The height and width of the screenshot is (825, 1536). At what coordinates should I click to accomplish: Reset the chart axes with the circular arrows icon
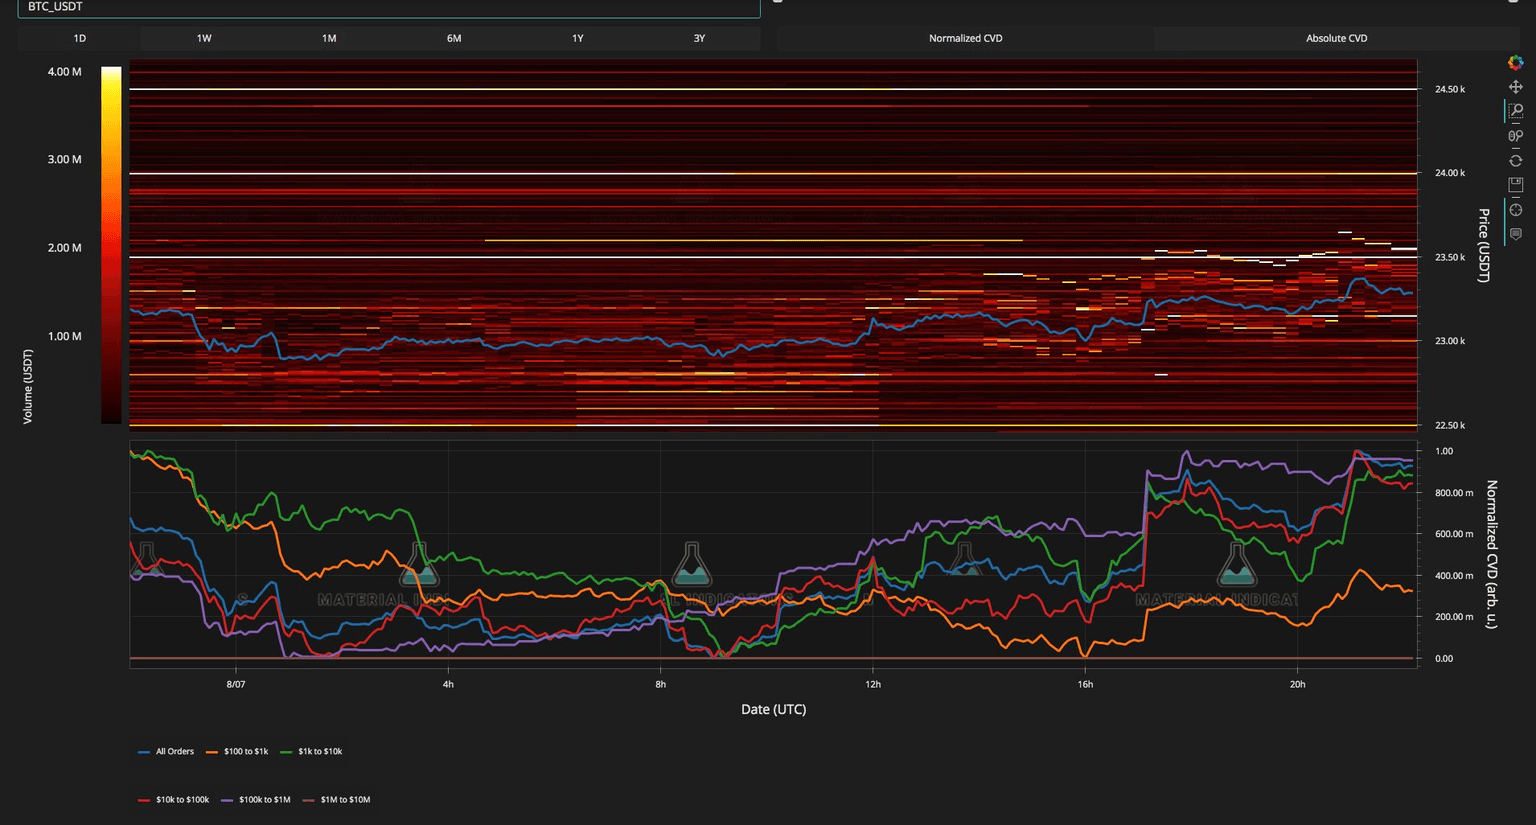(1516, 160)
